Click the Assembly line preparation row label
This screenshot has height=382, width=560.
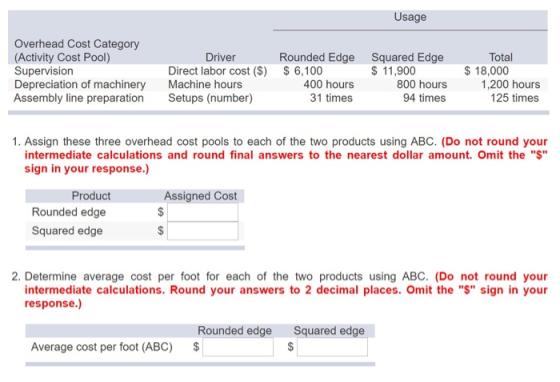point(79,98)
